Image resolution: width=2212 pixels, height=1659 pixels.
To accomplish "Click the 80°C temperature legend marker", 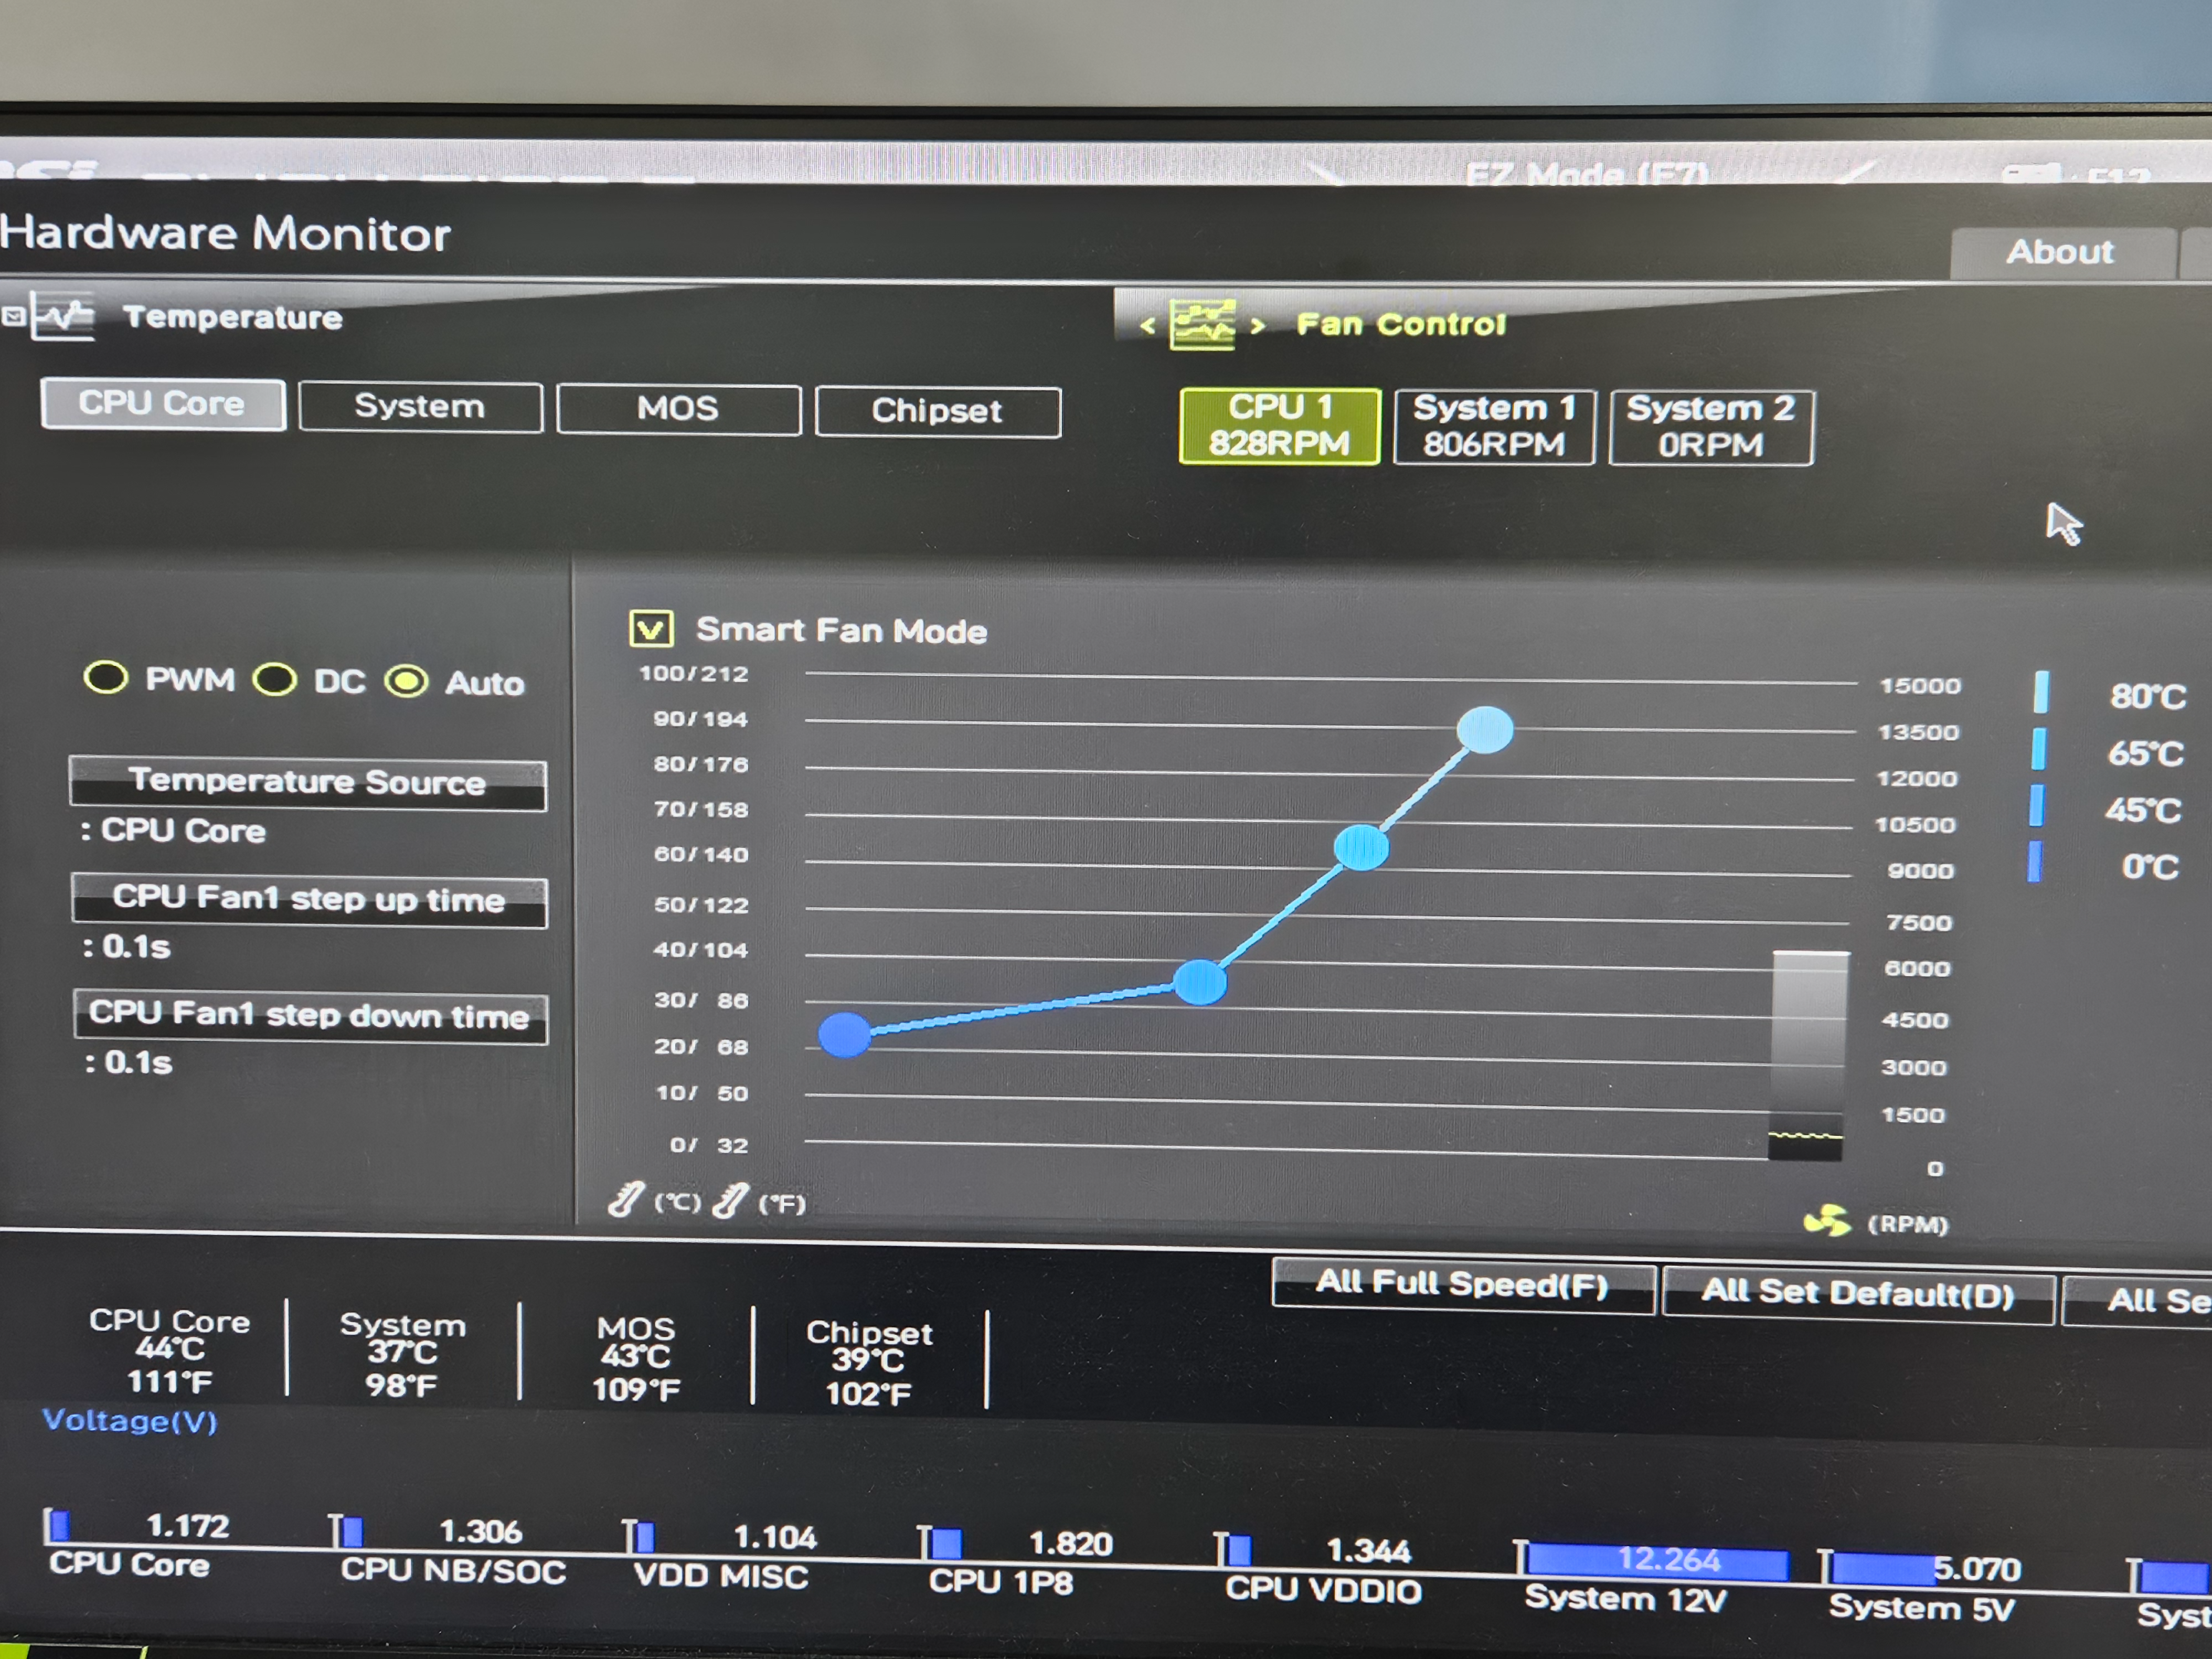I will [2041, 692].
